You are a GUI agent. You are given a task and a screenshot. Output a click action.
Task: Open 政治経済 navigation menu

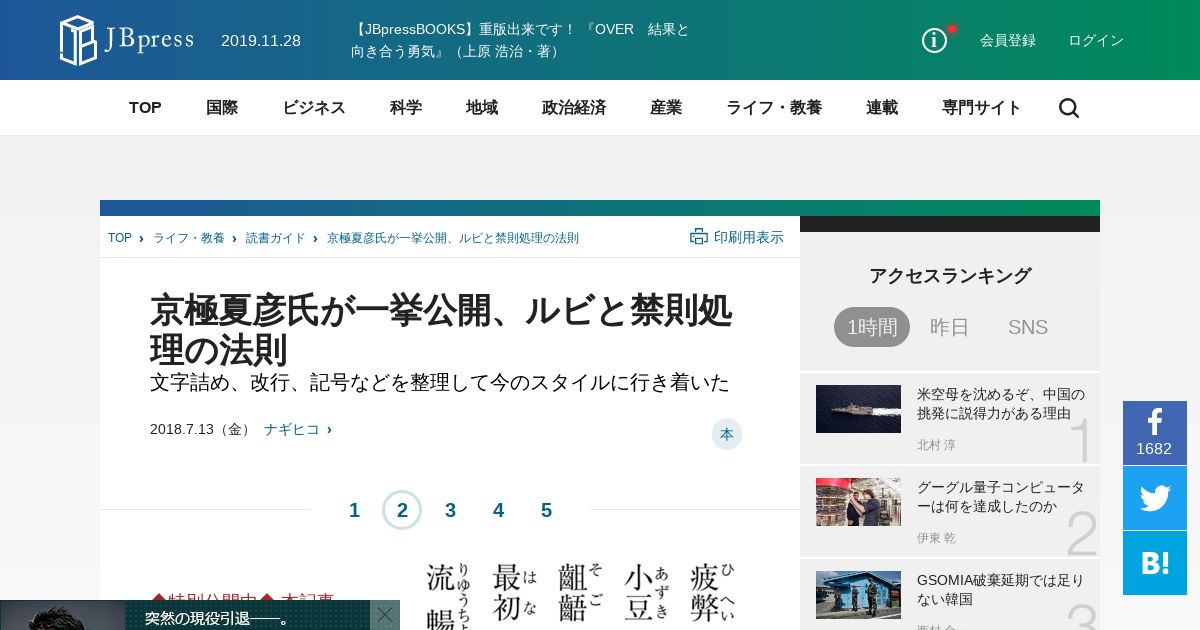pos(574,108)
